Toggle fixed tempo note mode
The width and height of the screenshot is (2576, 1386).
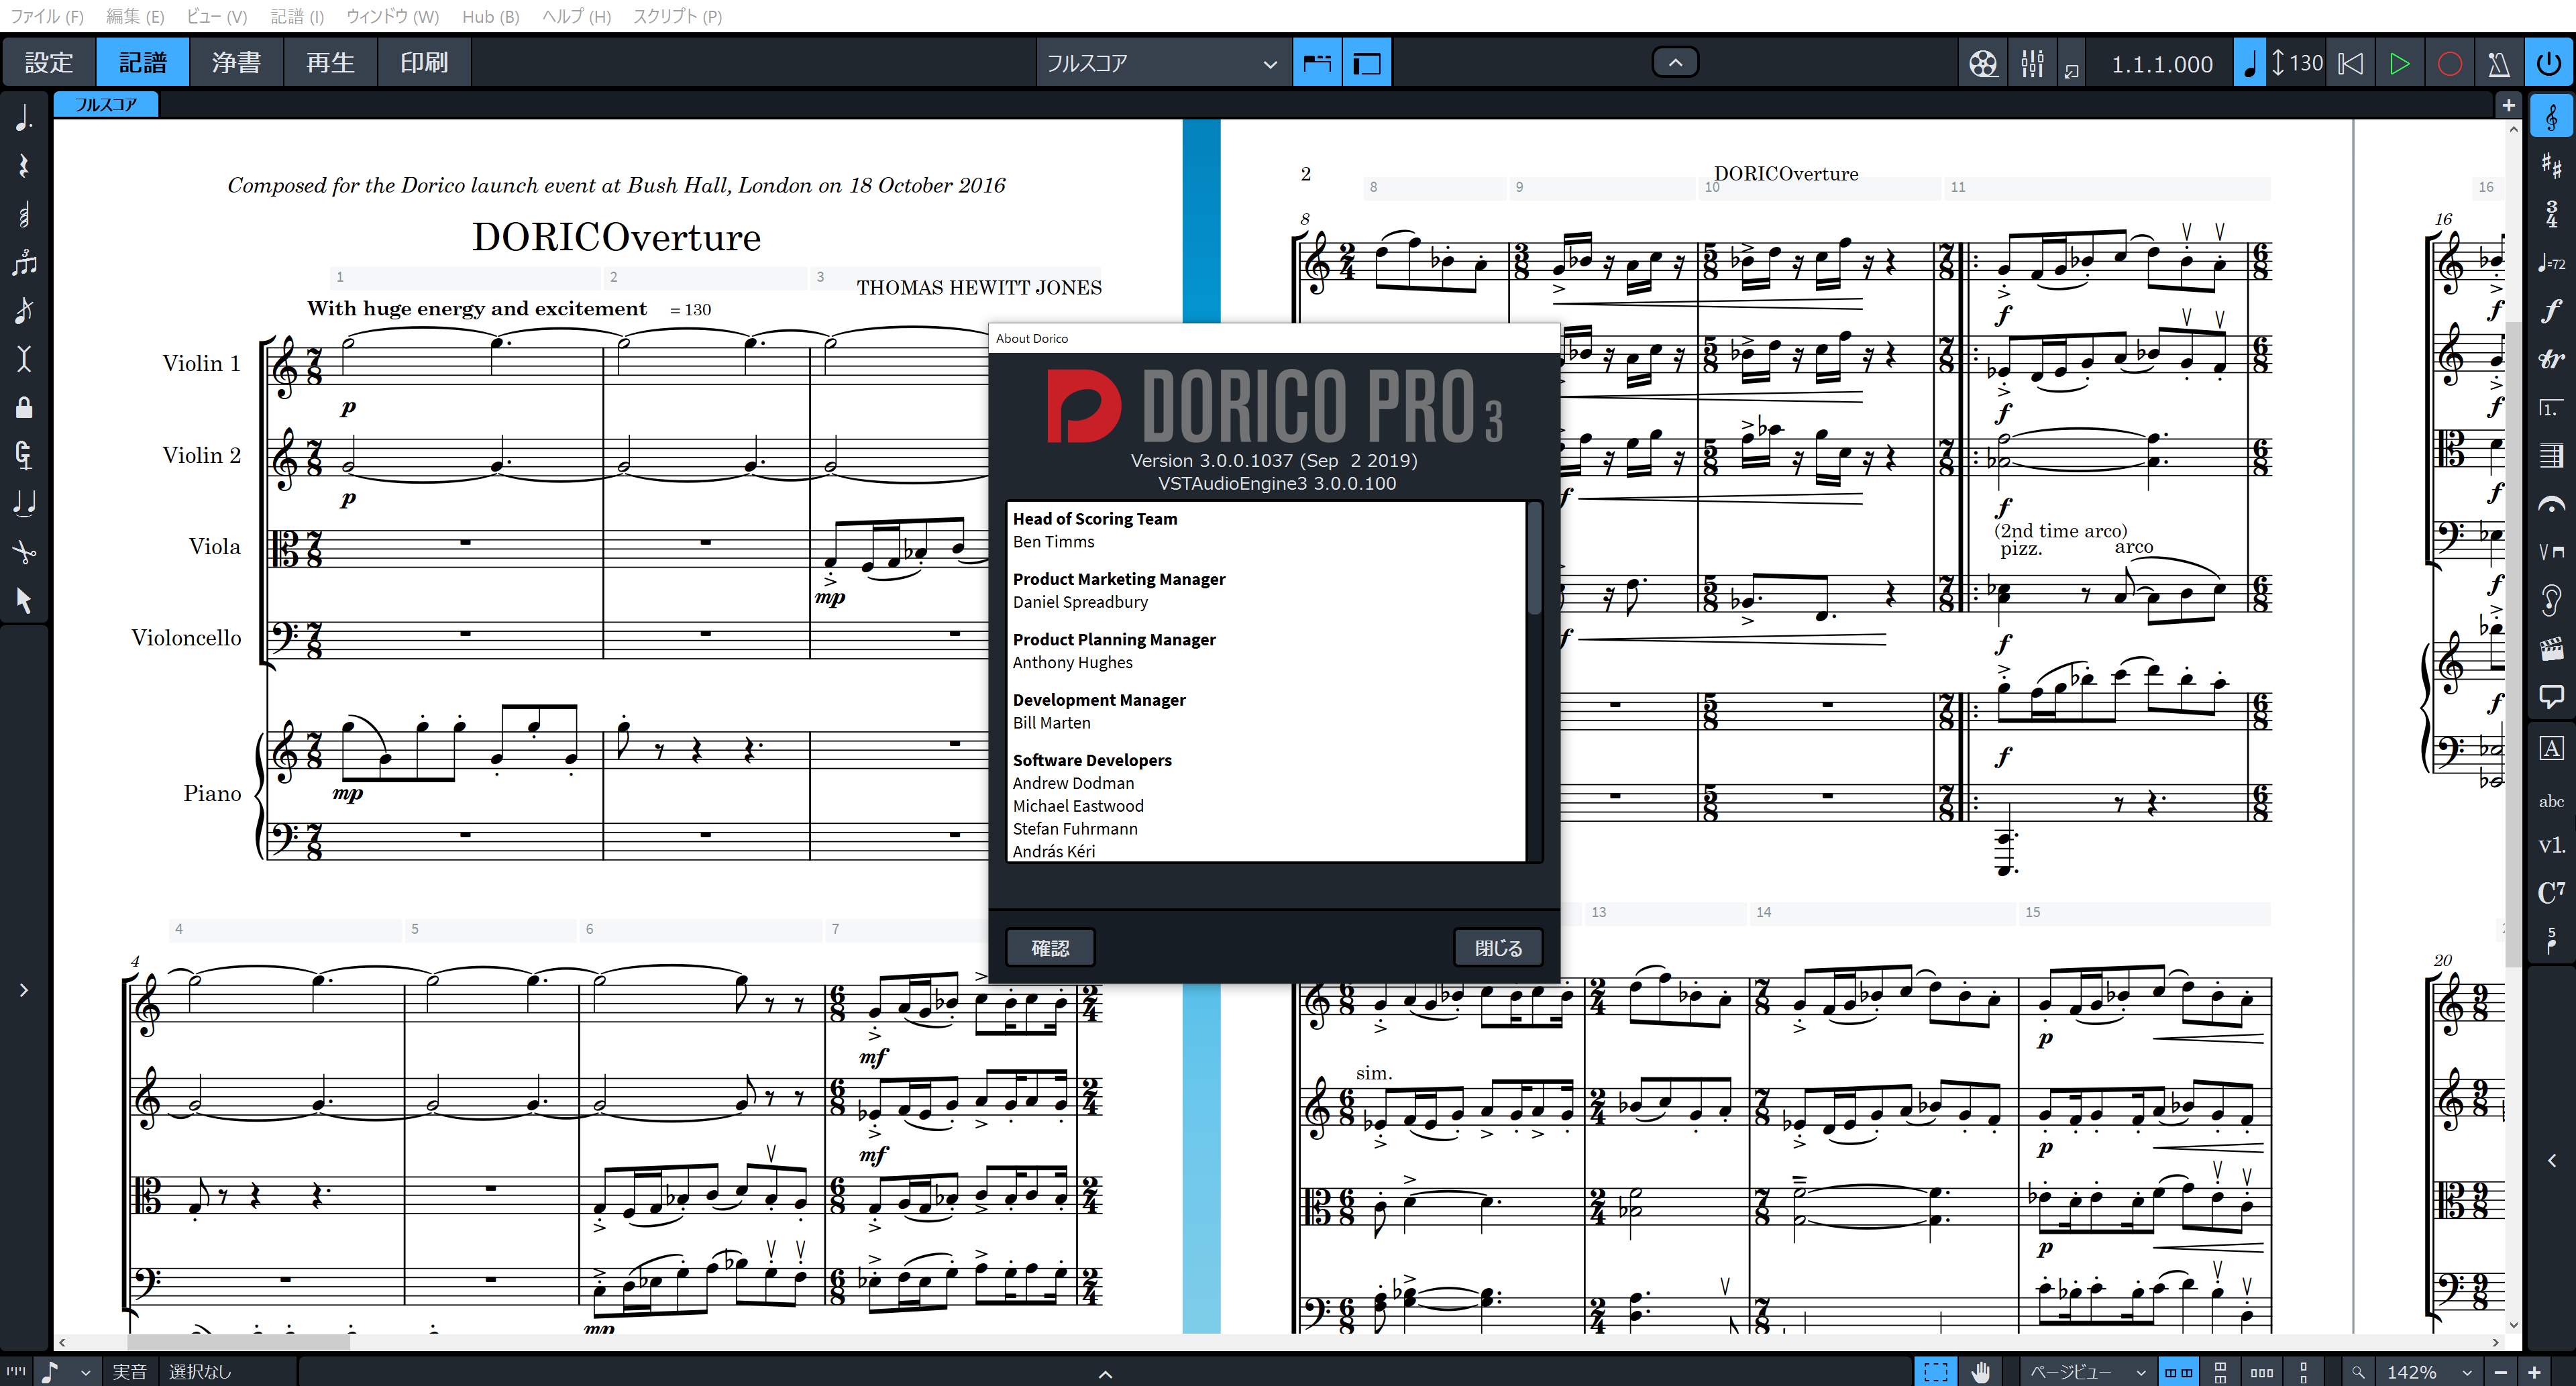coord(2249,63)
